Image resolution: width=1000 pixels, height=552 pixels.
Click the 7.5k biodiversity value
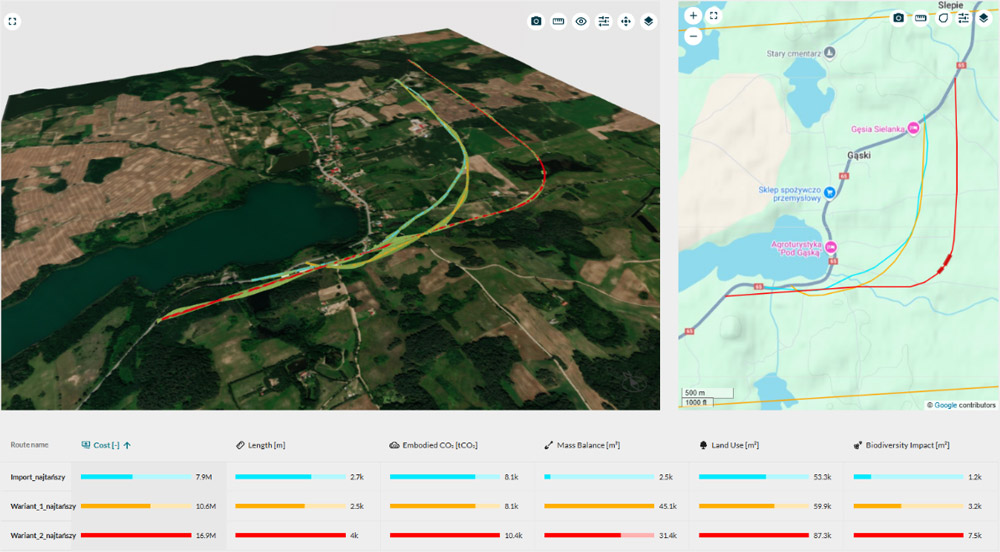point(974,535)
